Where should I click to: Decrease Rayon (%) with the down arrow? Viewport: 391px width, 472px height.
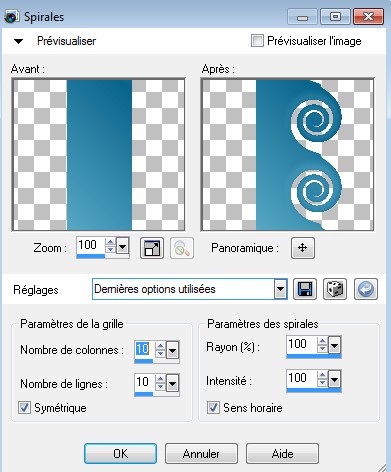click(322, 348)
